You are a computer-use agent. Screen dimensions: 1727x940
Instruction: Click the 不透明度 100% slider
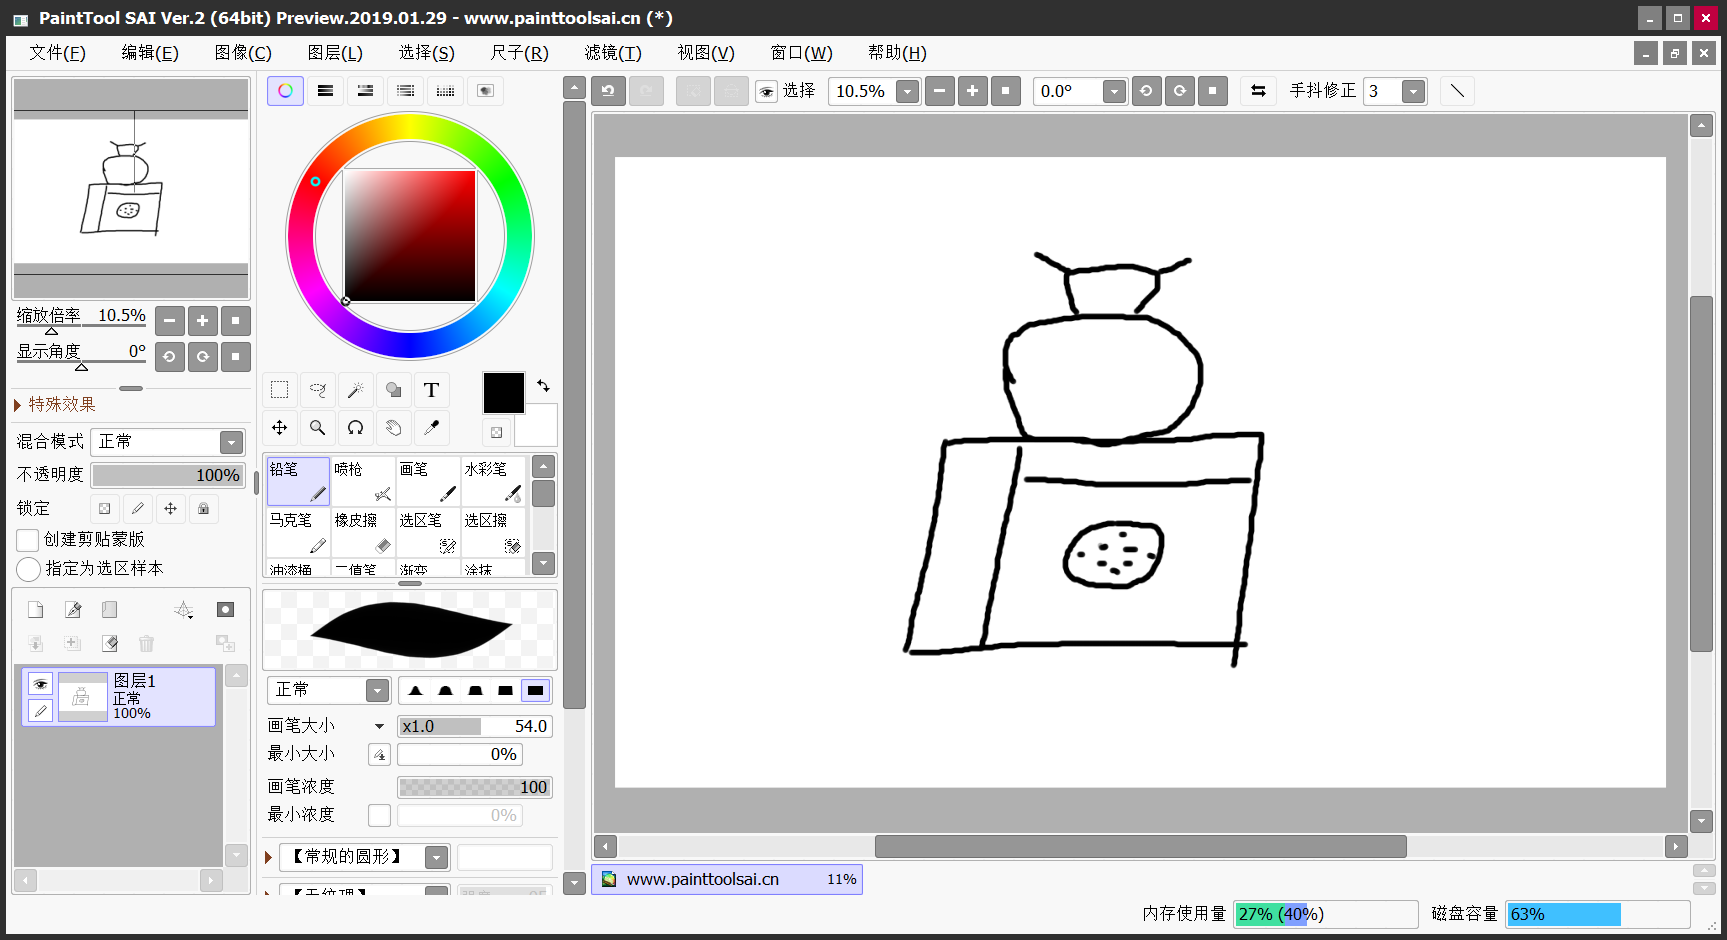[x=168, y=475]
